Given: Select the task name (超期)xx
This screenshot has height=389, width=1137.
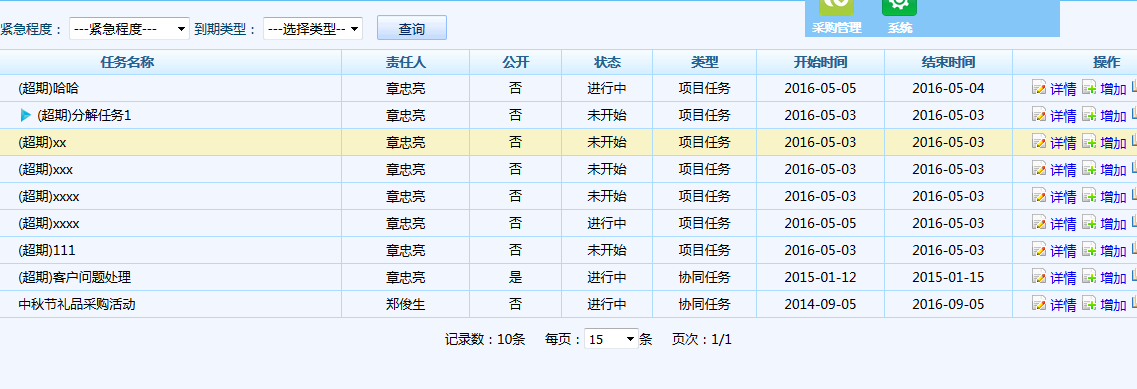Looking at the screenshot, I should tap(42, 142).
